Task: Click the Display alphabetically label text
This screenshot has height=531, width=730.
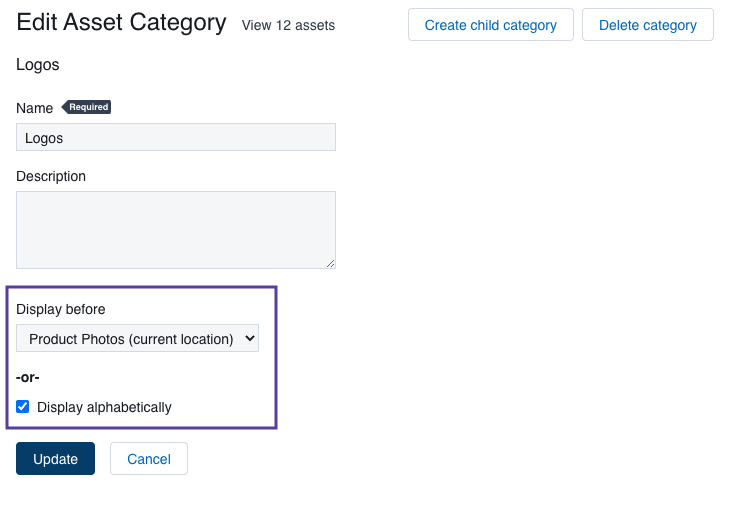Action: (x=104, y=407)
